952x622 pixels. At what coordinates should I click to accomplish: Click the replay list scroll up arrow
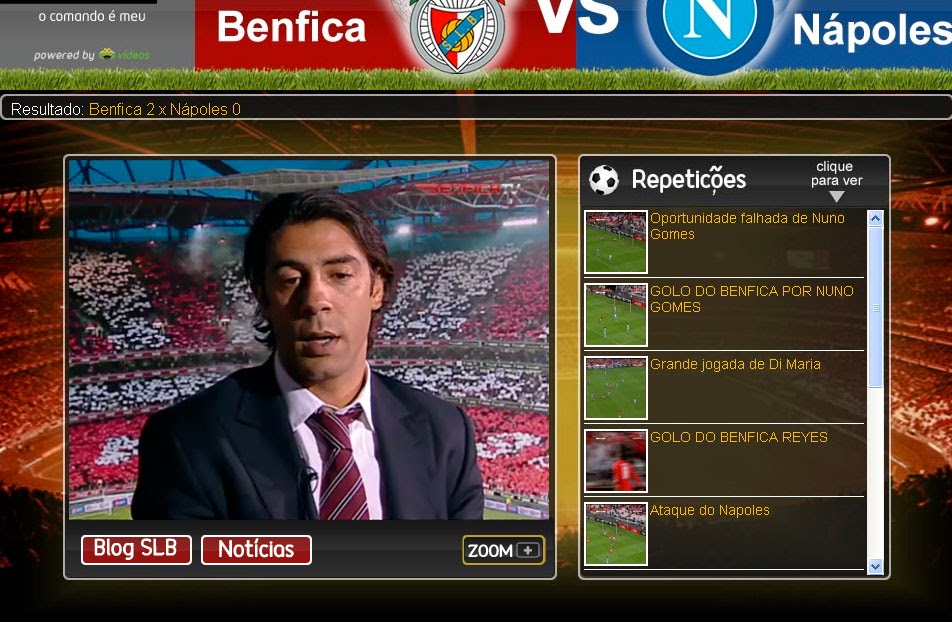point(875,218)
